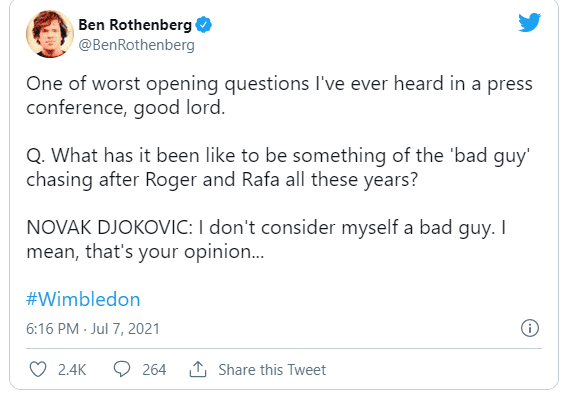The height and width of the screenshot is (400, 574).
Task: Click the blue verified badge
Action: click(x=204, y=25)
